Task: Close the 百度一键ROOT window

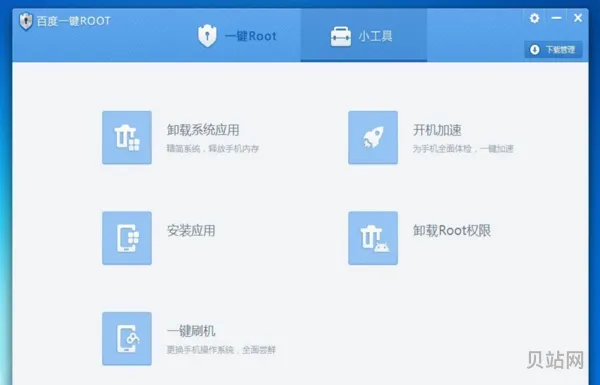Action: tap(578, 18)
